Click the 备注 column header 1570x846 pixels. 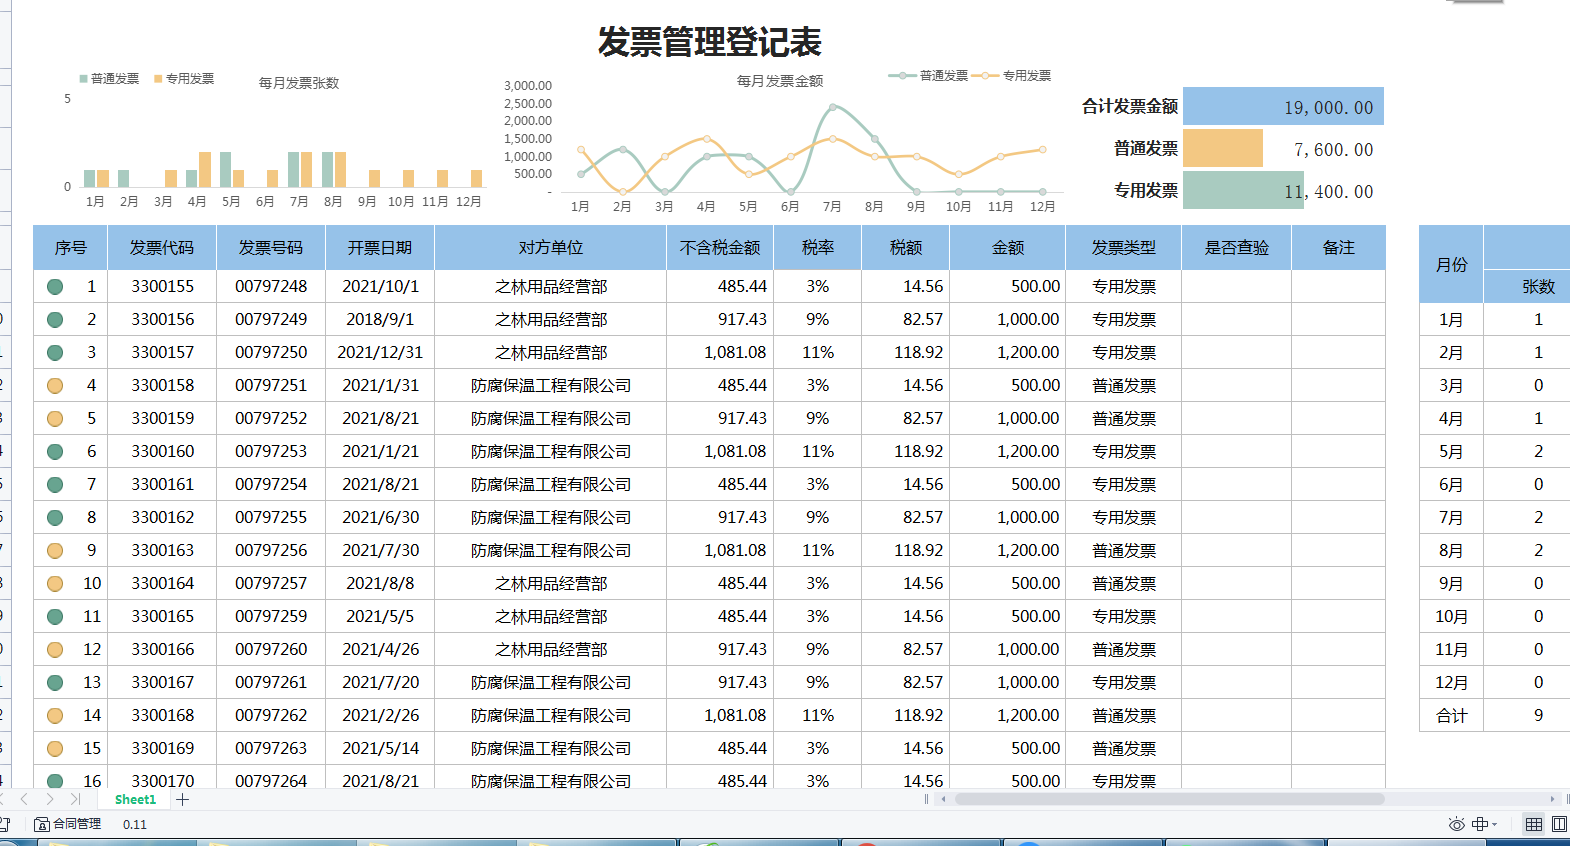click(1339, 248)
